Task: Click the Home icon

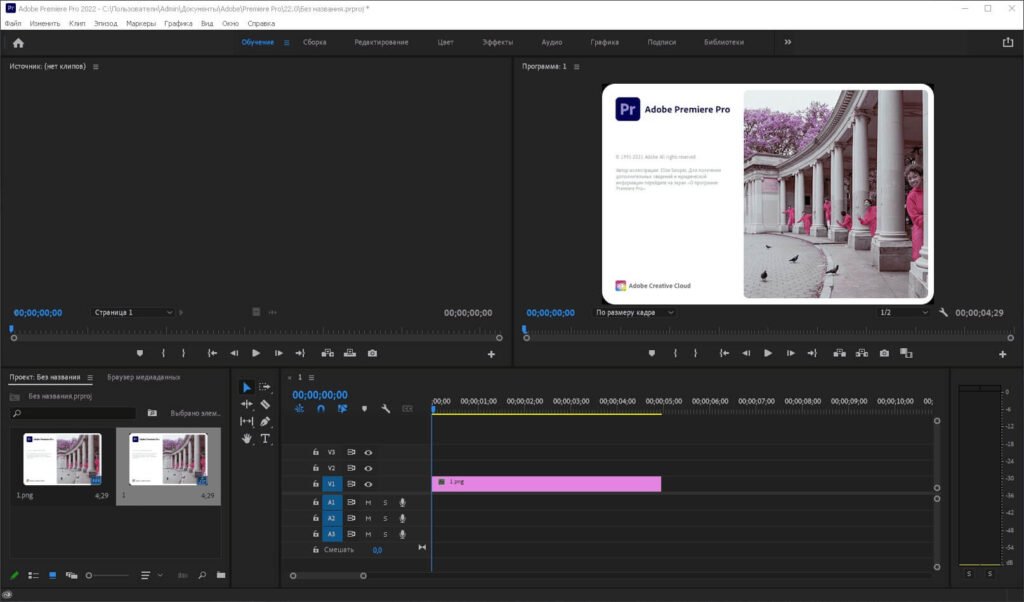Action: point(18,43)
